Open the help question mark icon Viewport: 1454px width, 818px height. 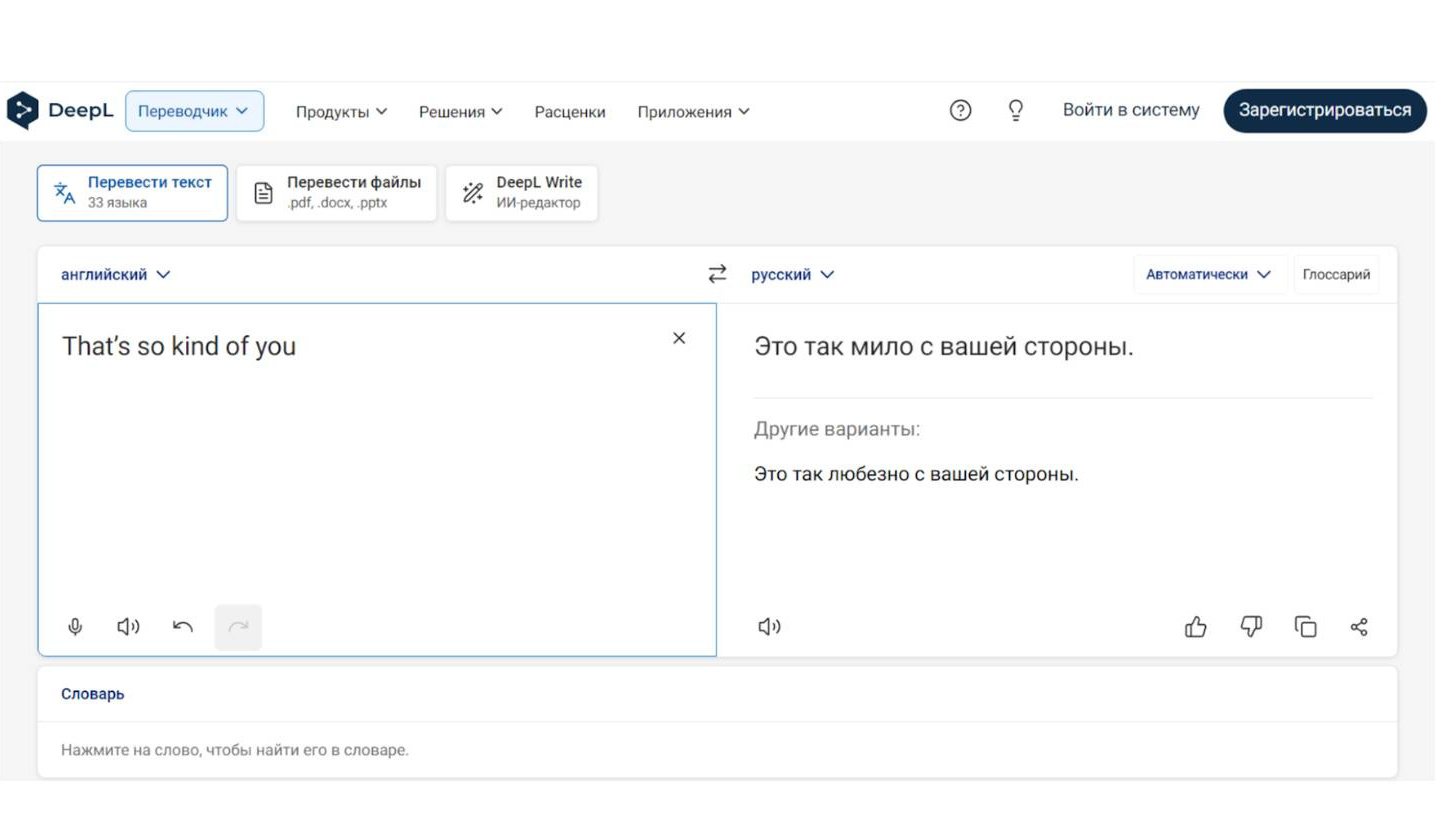click(x=960, y=111)
